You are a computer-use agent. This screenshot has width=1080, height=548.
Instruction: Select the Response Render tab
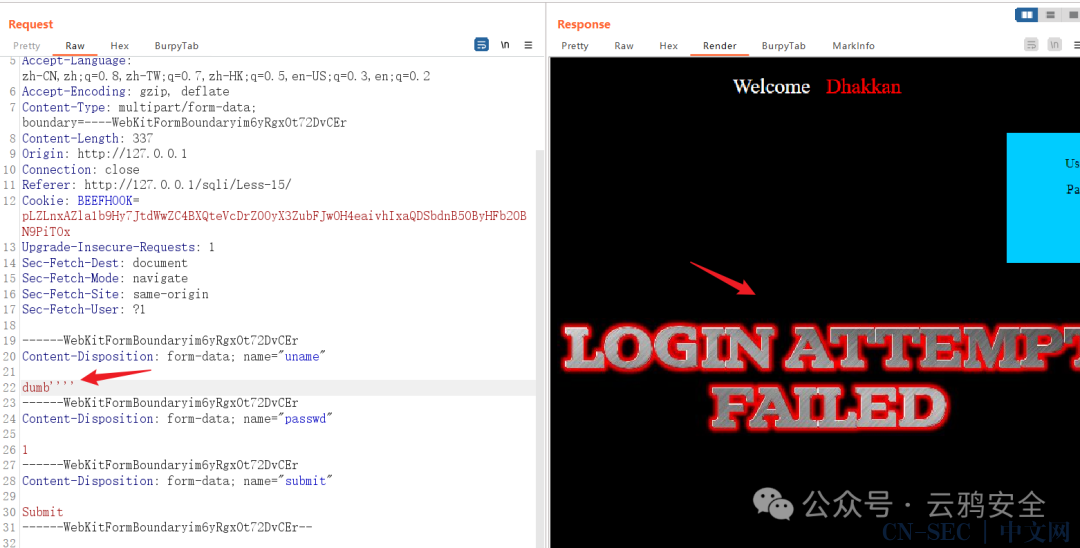click(720, 46)
